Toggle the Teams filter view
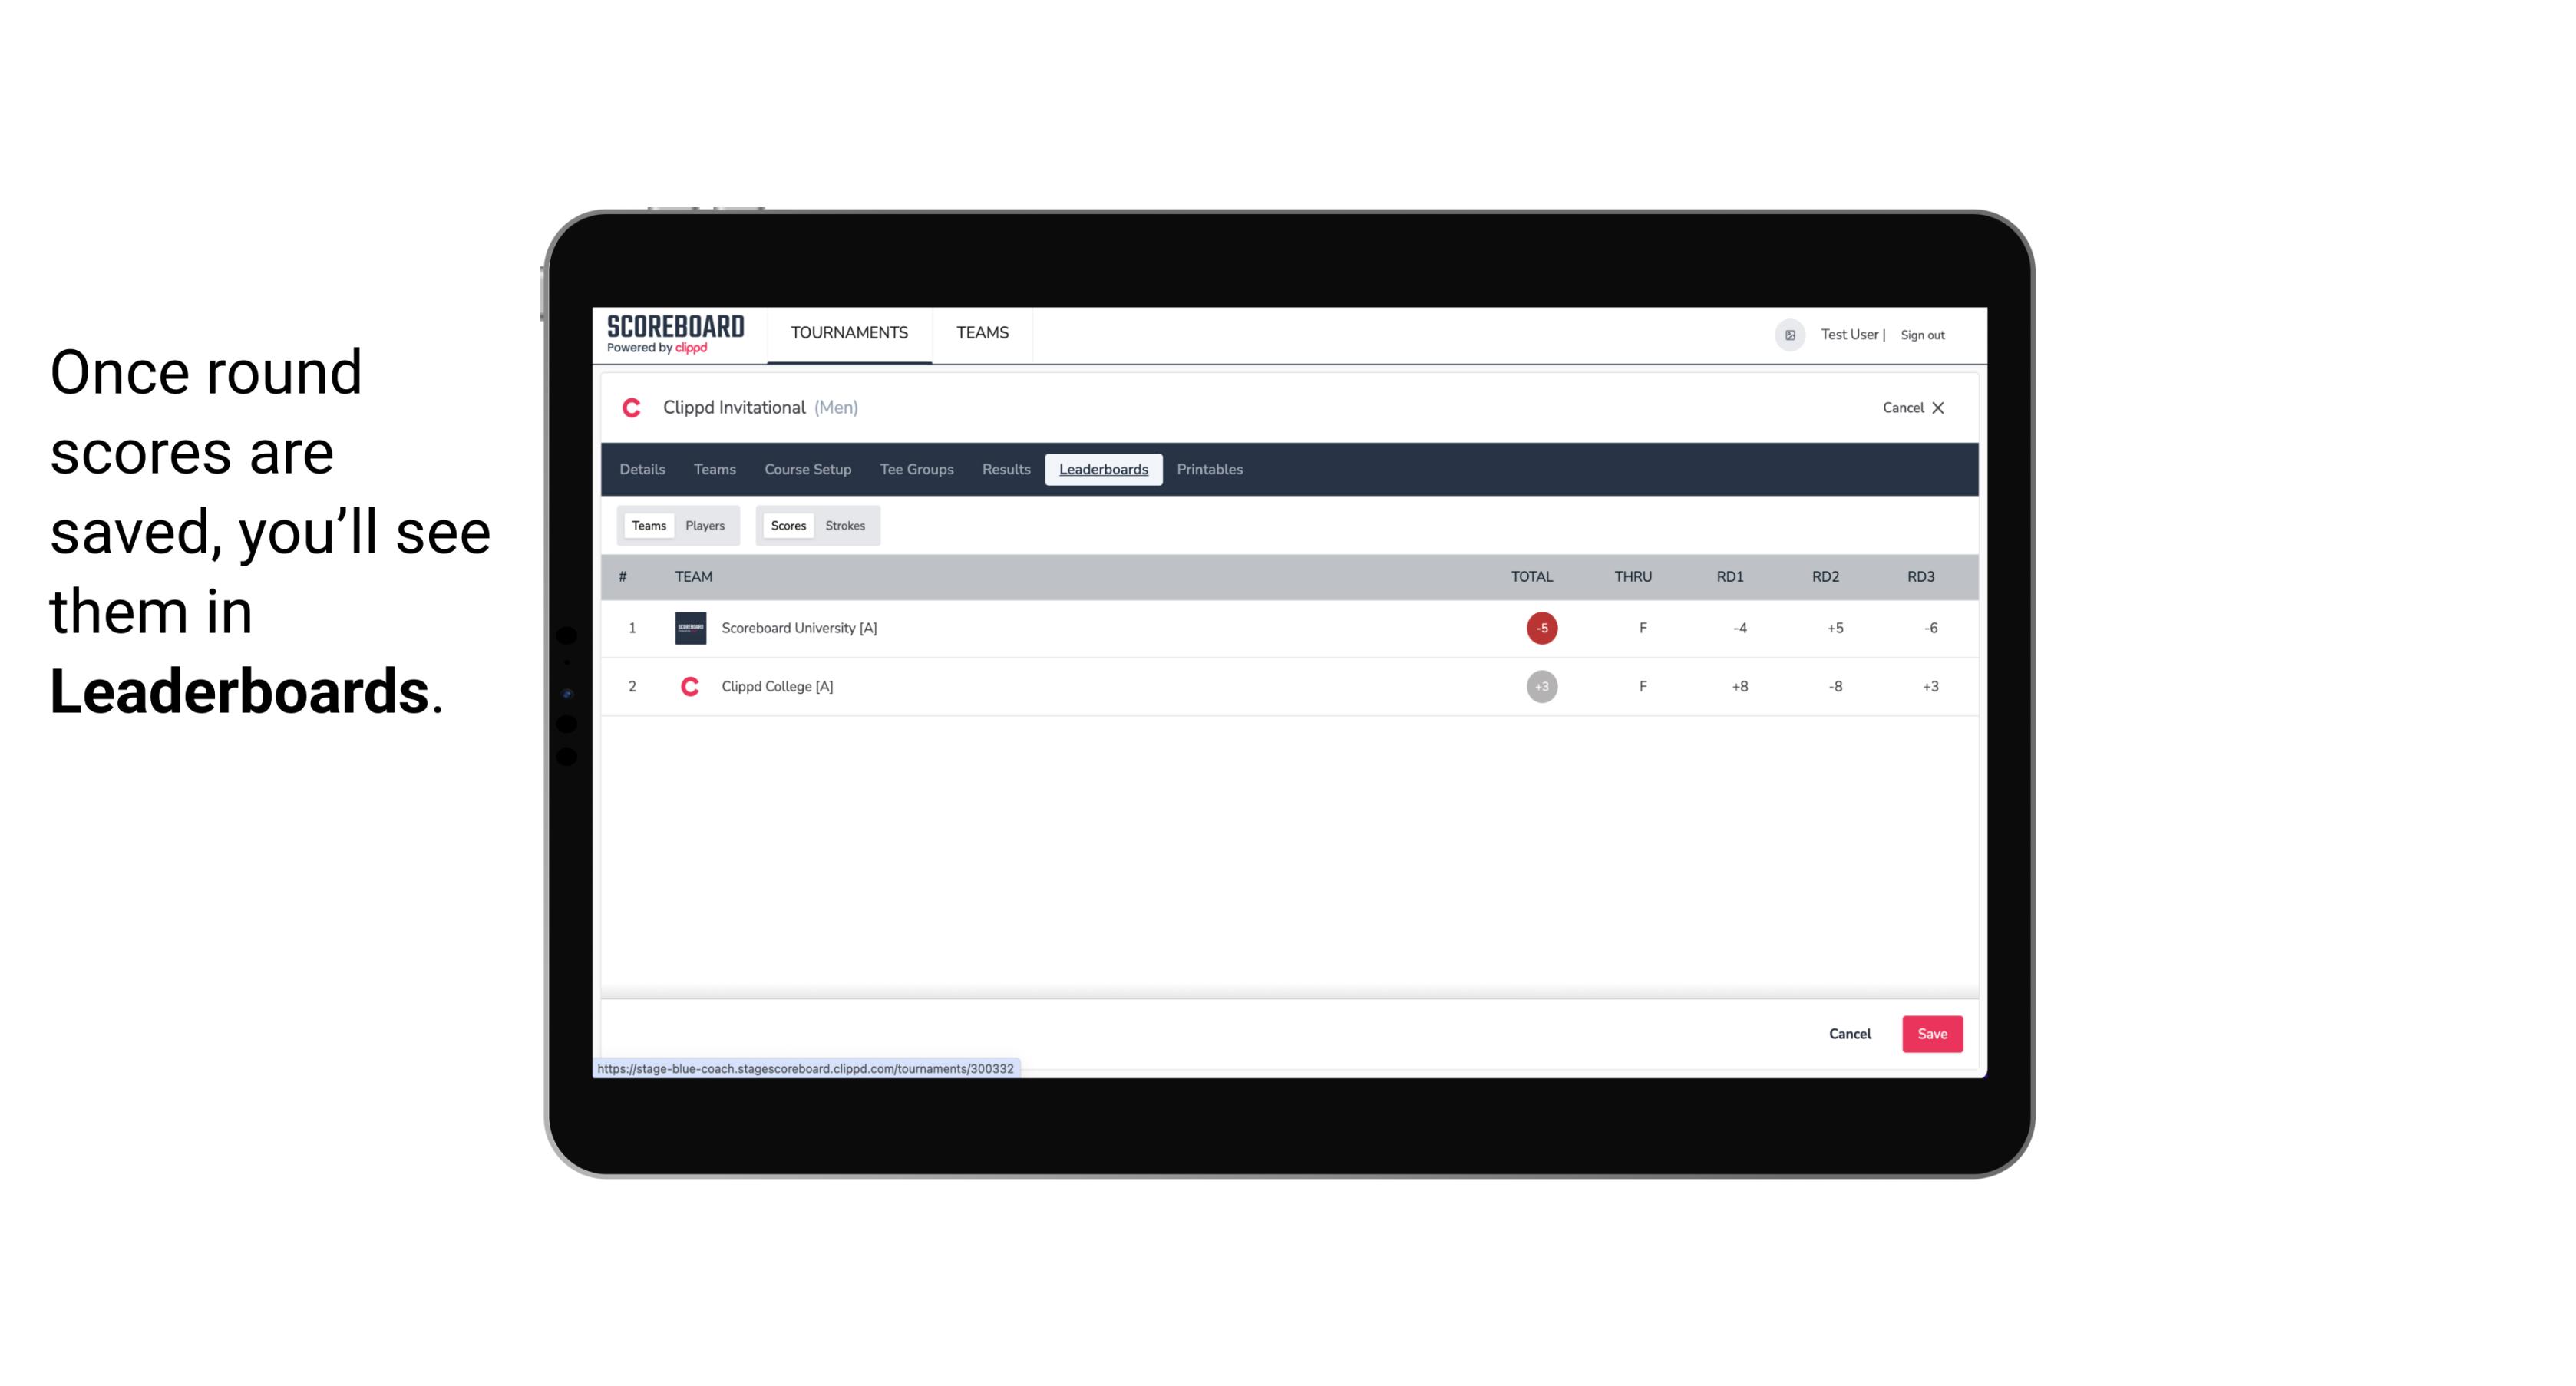Screen dimensions: 2576x1386 (647, 526)
